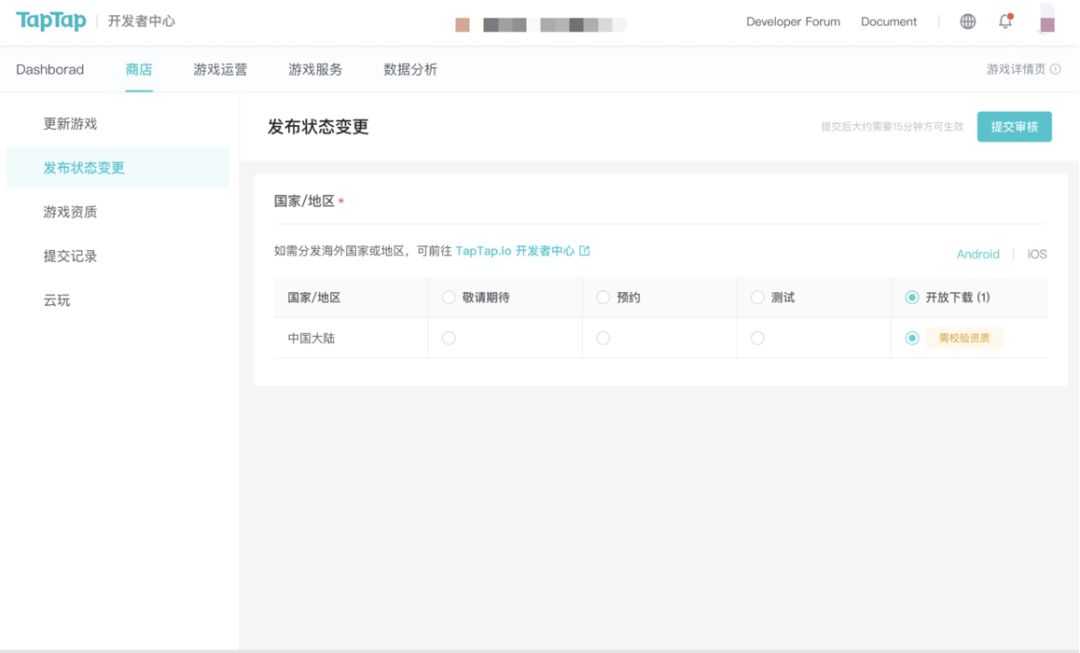Open the language globe icon
Screen dimensions: 1080x653
pos(967,22)
